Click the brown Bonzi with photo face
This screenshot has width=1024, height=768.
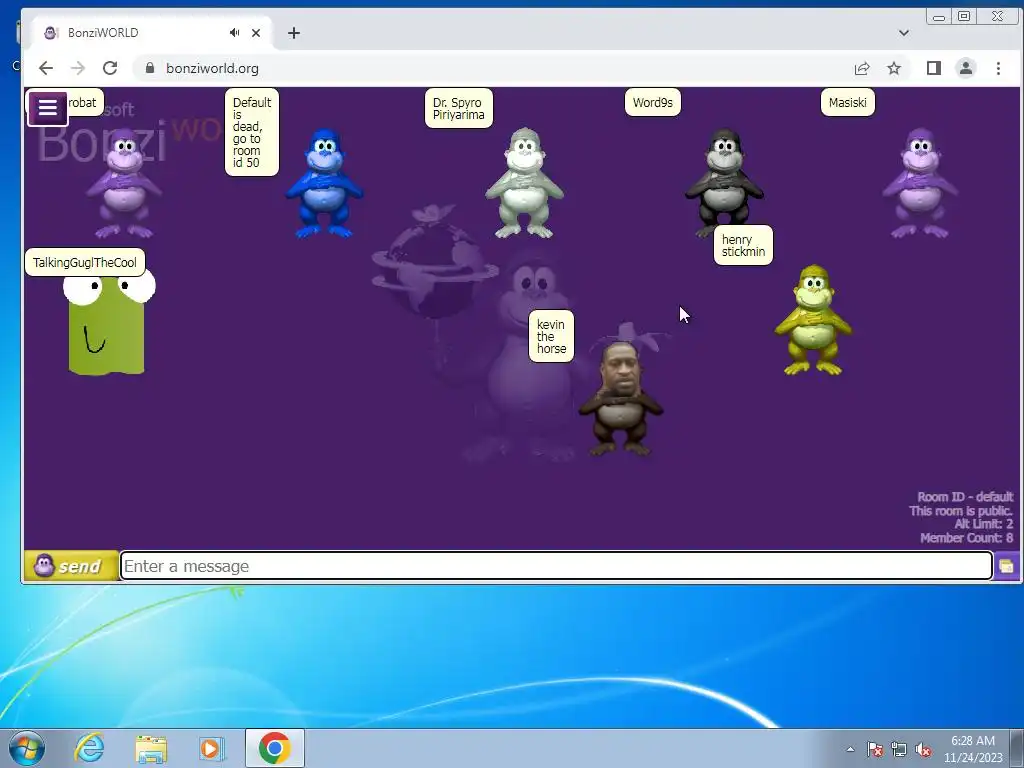coord(620,398)
